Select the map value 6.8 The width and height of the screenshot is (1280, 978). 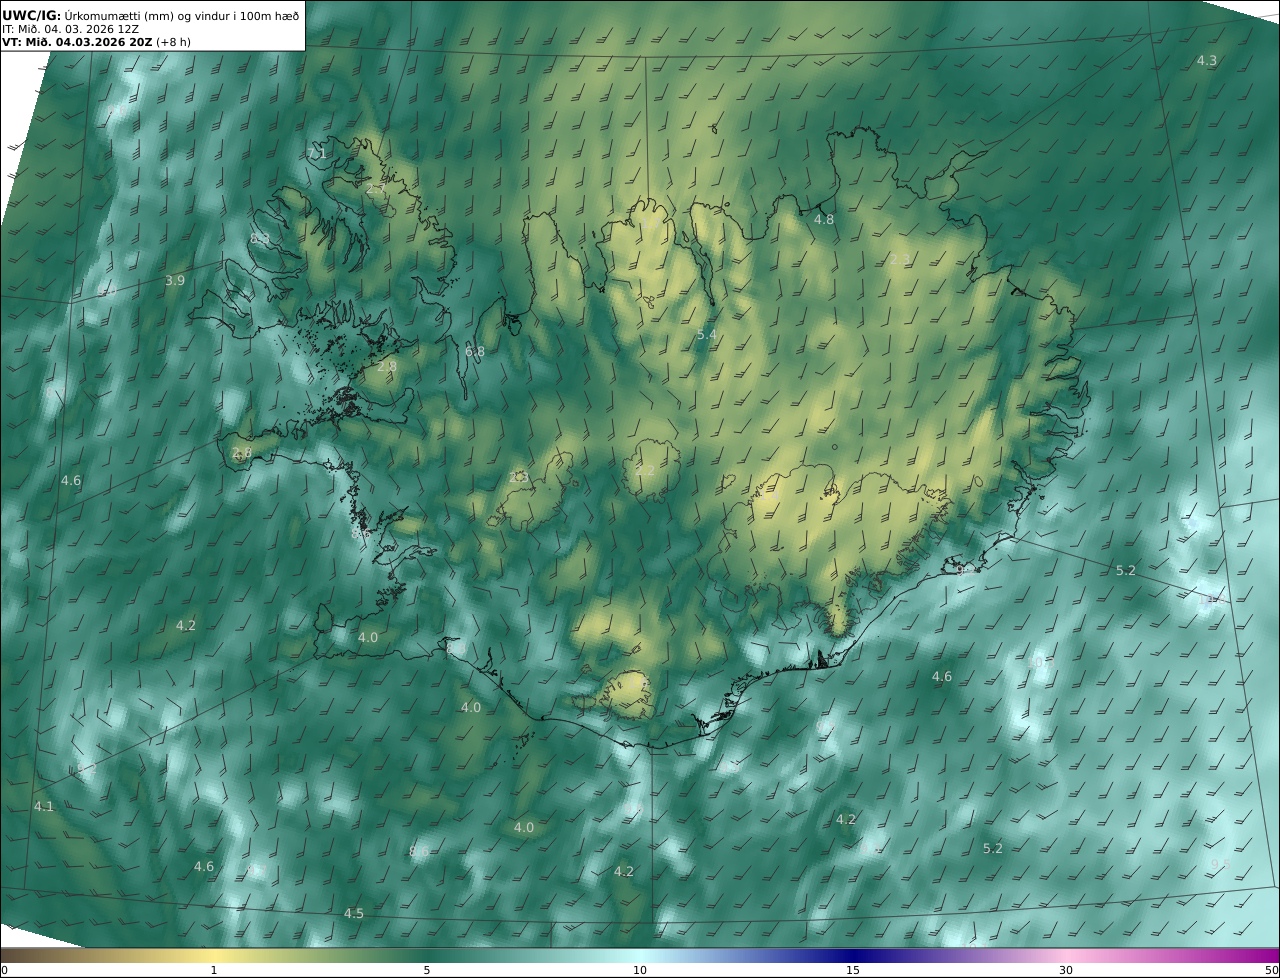(475, 352)
